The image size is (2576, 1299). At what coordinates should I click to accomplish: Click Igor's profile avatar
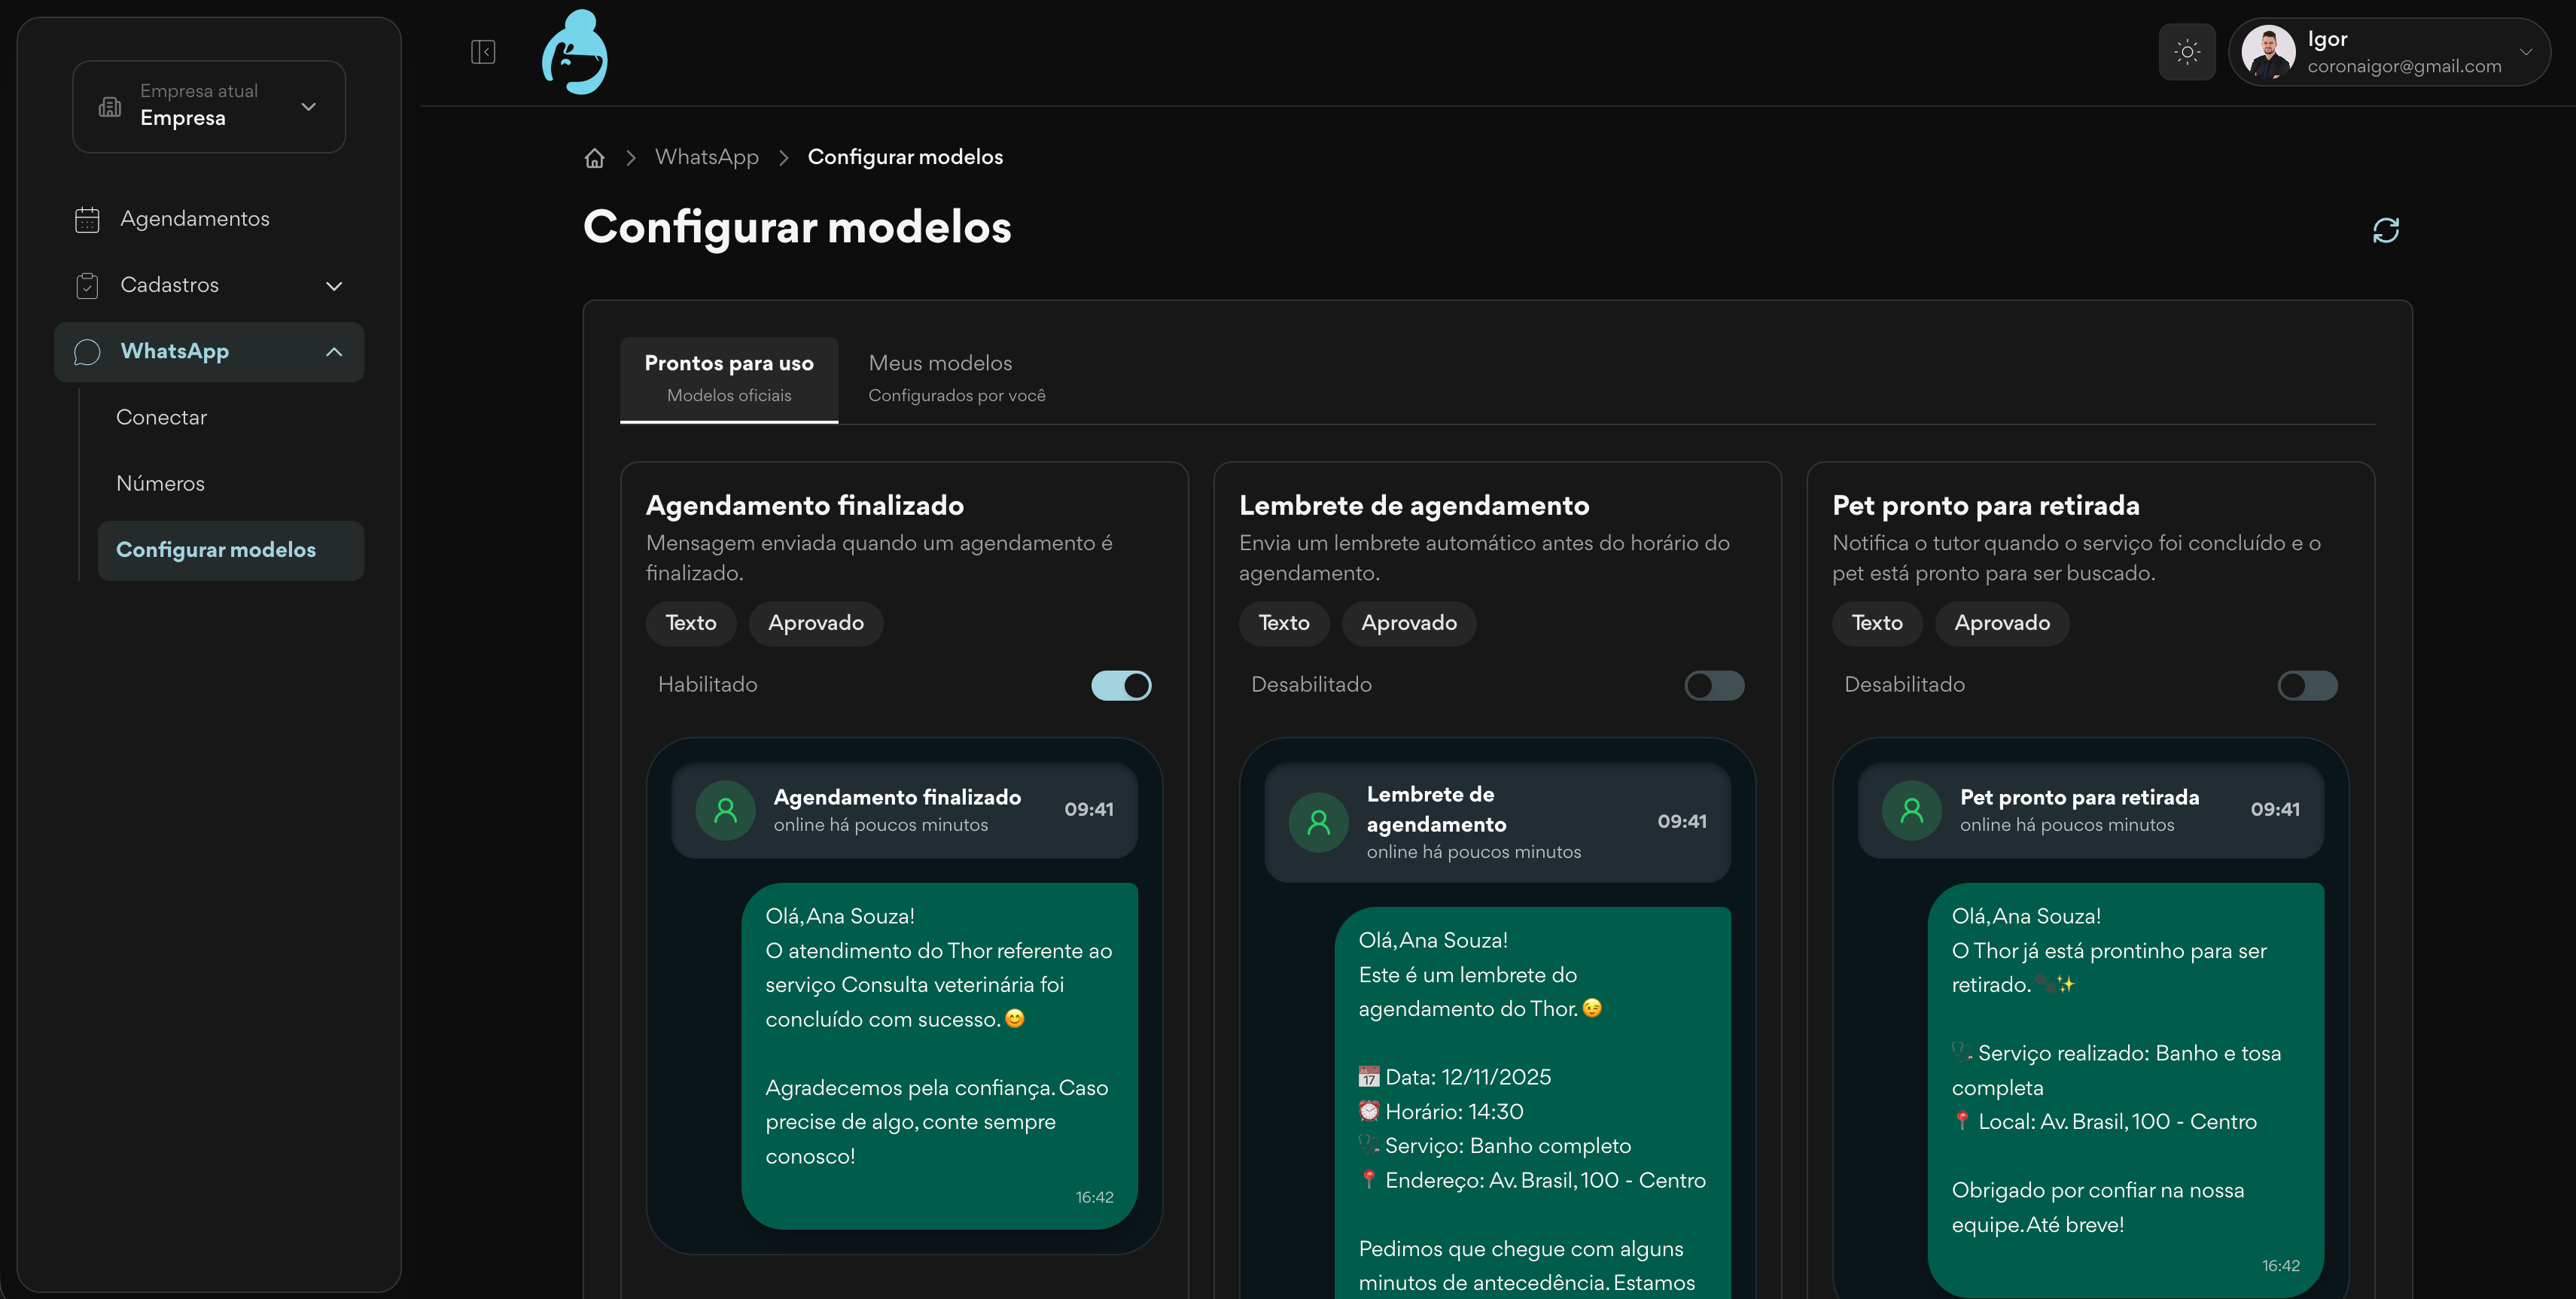[x=2267, y=52]
